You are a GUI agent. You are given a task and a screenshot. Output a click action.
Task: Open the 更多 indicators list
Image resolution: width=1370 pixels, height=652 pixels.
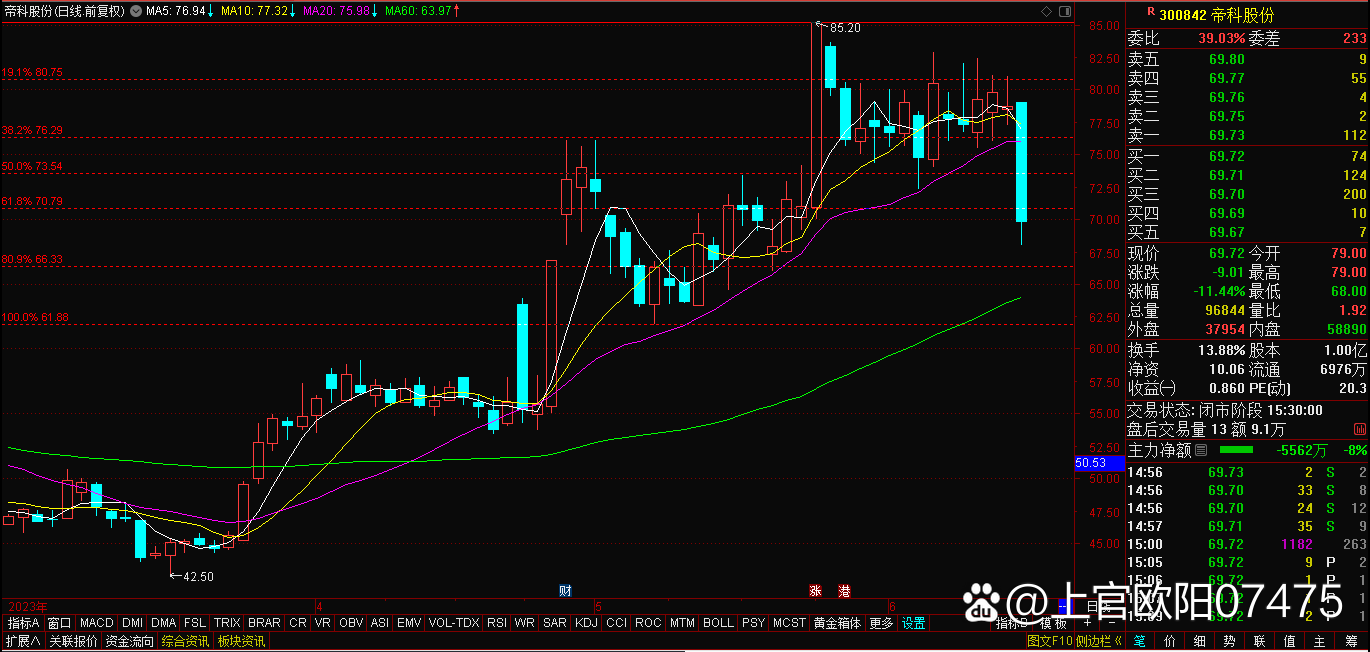pos(881,623)
